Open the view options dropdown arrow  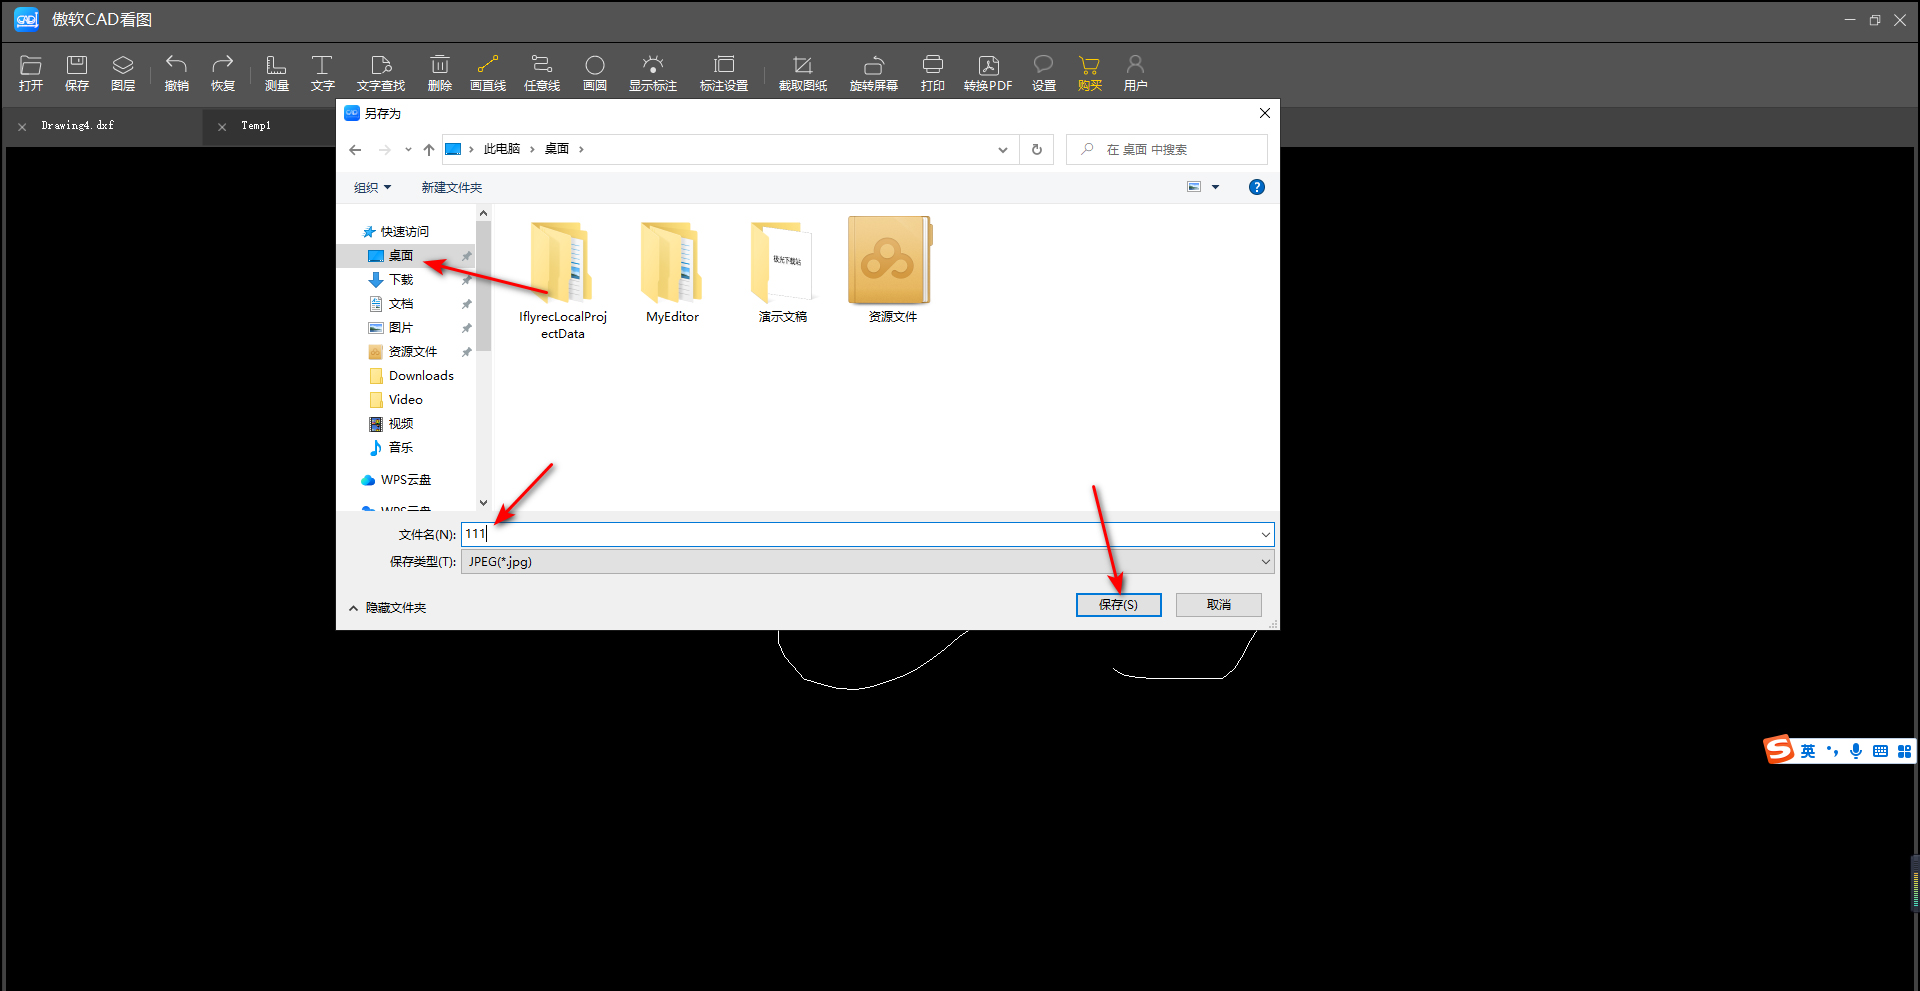tap(1216, 187)
